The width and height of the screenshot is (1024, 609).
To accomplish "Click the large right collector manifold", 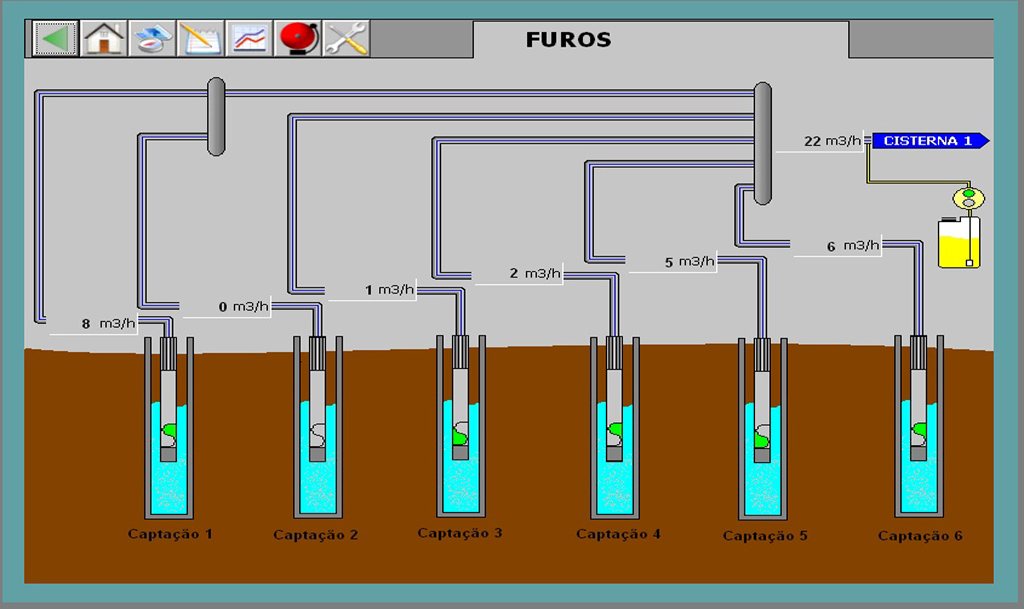I will tap(762, 142).
